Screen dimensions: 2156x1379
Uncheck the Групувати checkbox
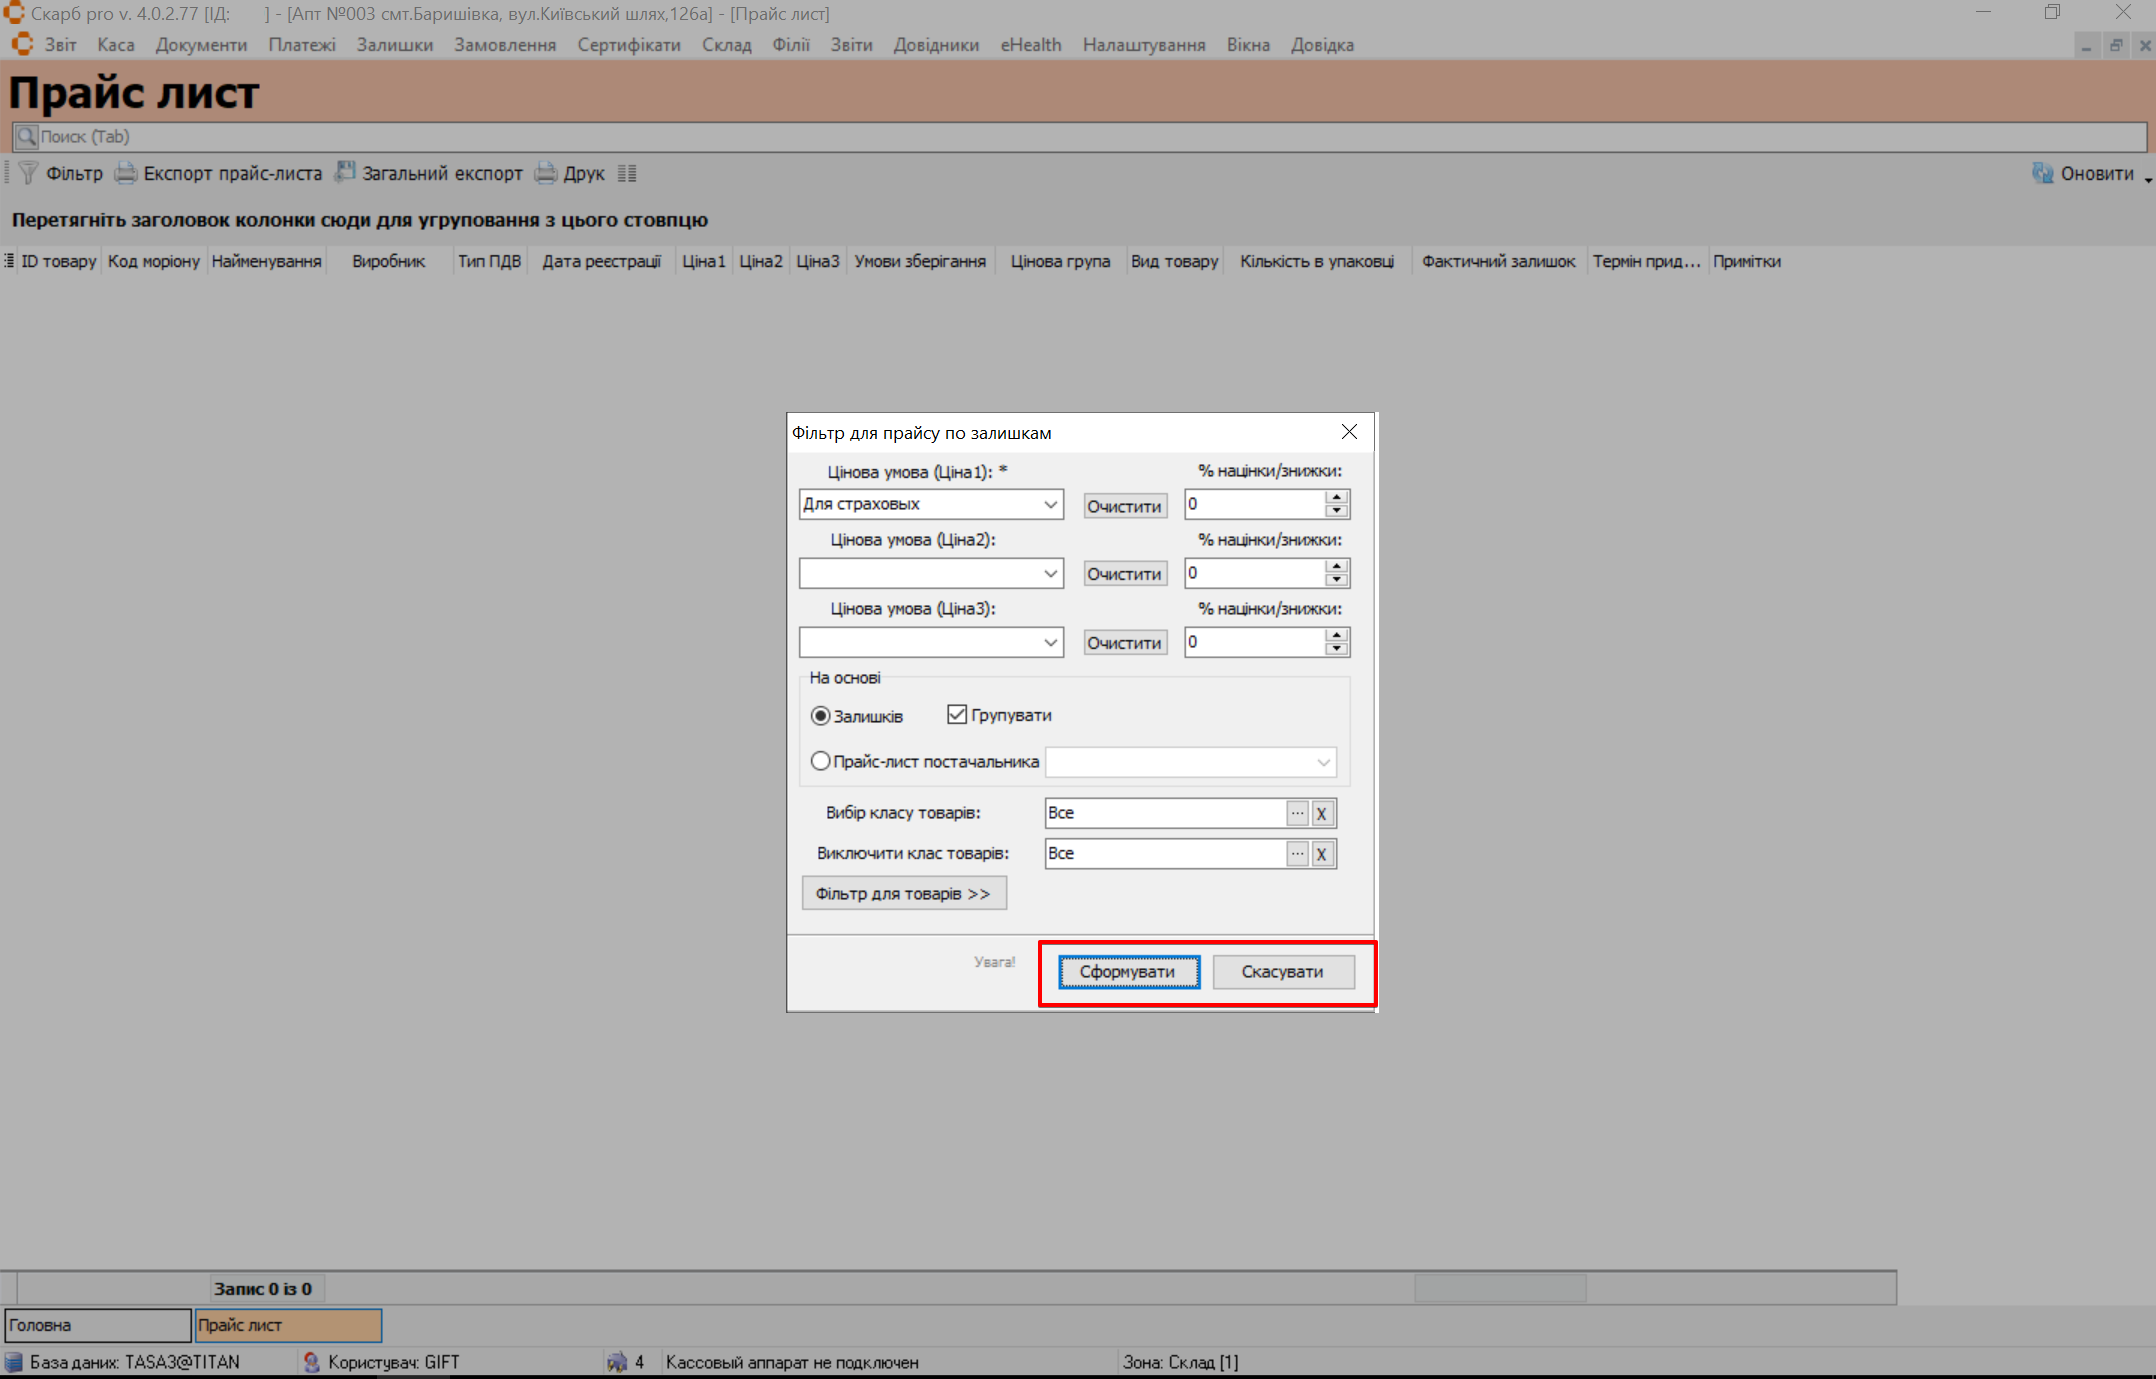[957, 715]
